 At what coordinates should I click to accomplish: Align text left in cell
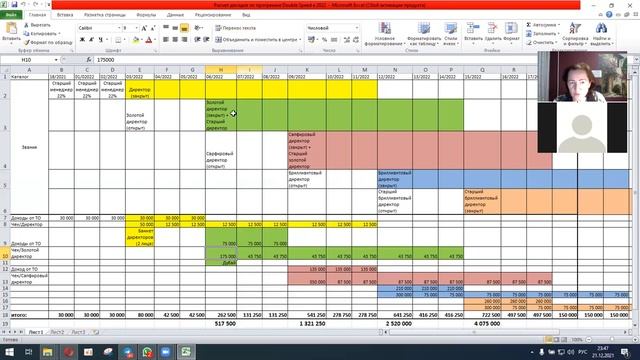(166, 40)
